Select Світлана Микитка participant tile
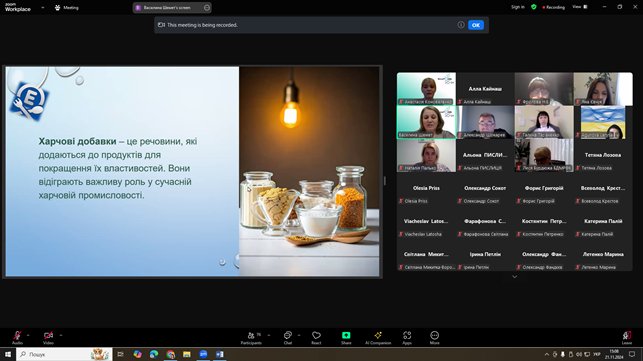Viewport: 643px width, 361px height. coord(426,254)
